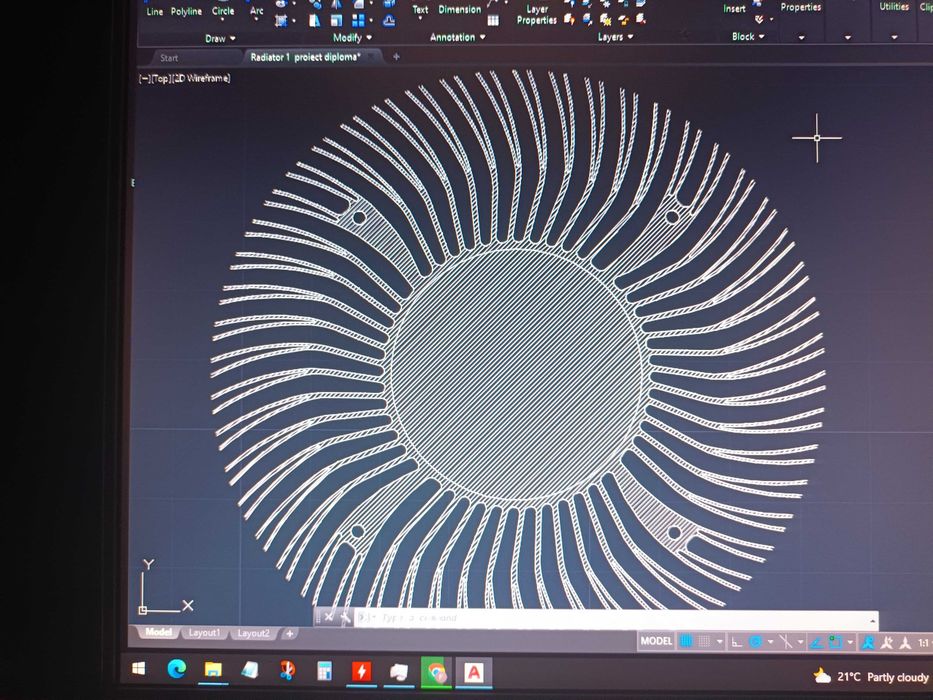Expand the Layers panel
Image resolution: width=933 pixels, height=700 pixels.
point(615,37)
